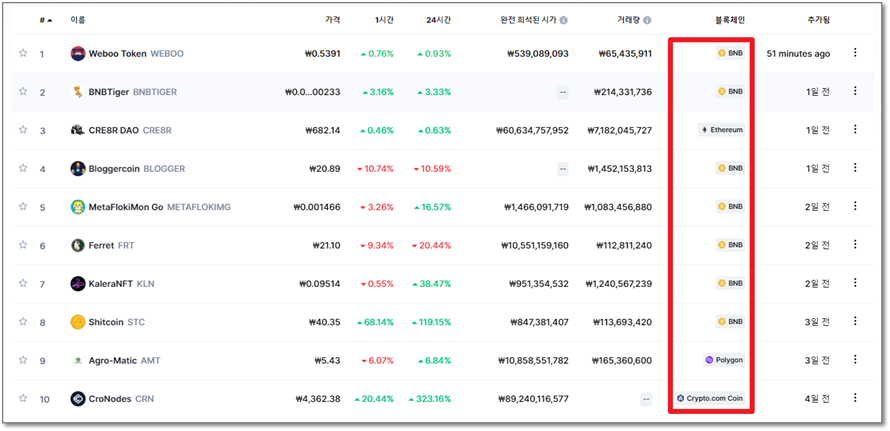This screenshot has height=431, width=890.
Task: Click the KaleraNFT coin logo
Action: [x=78, y=283]
